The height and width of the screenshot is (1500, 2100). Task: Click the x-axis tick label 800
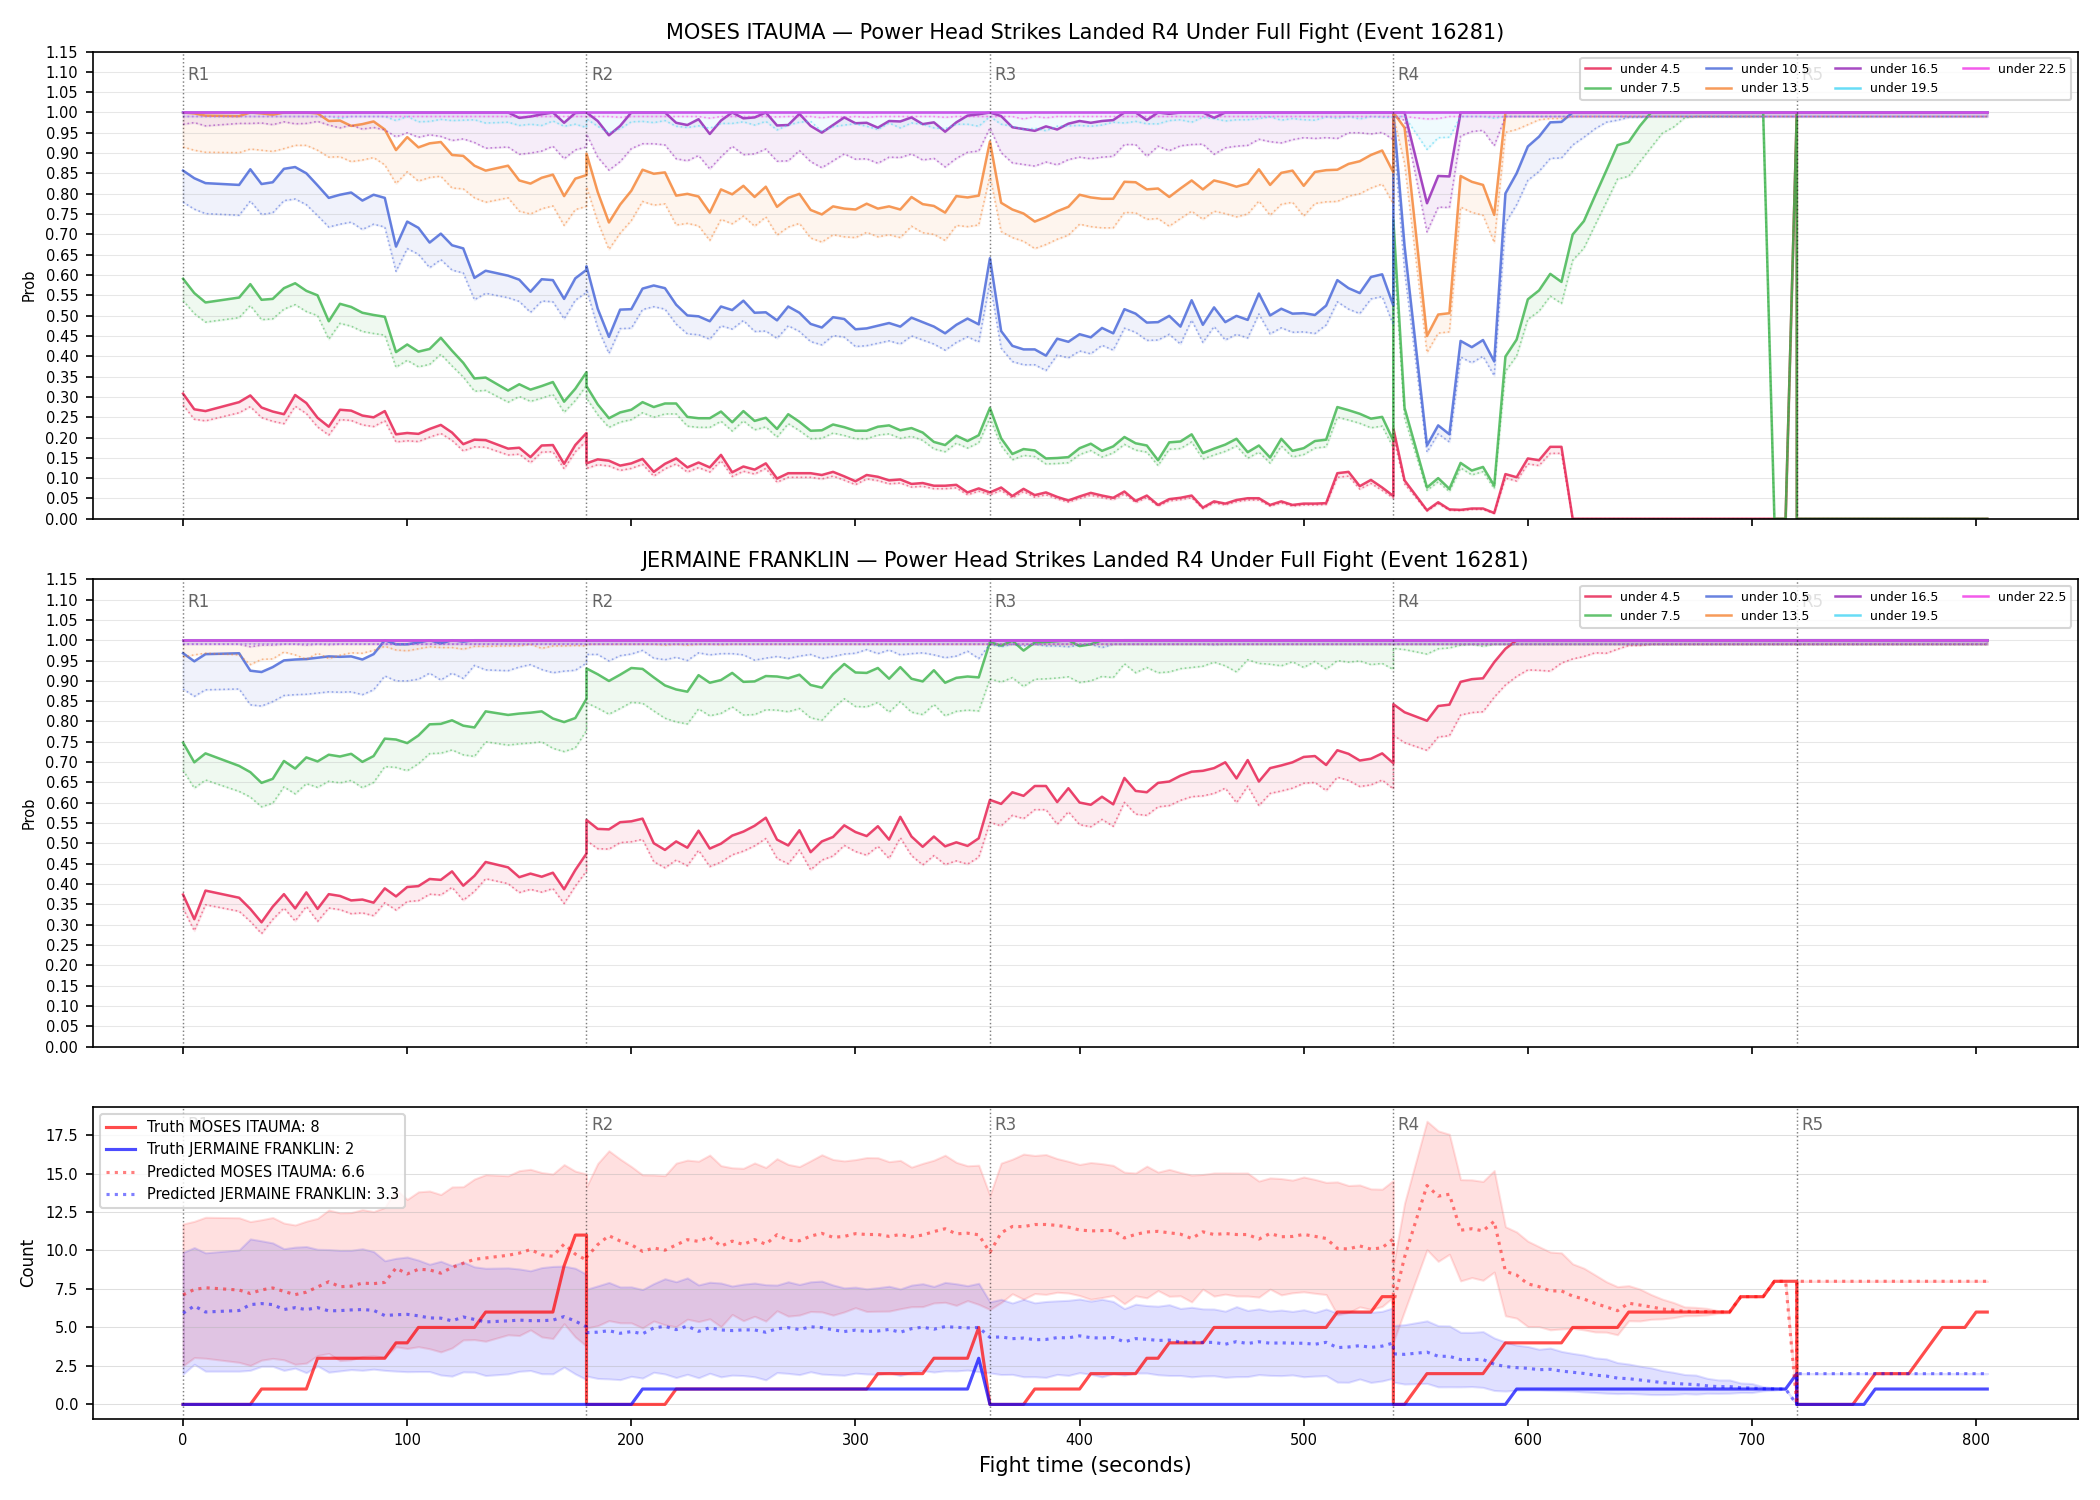pyautogui.click(x=1976, y=1440)
